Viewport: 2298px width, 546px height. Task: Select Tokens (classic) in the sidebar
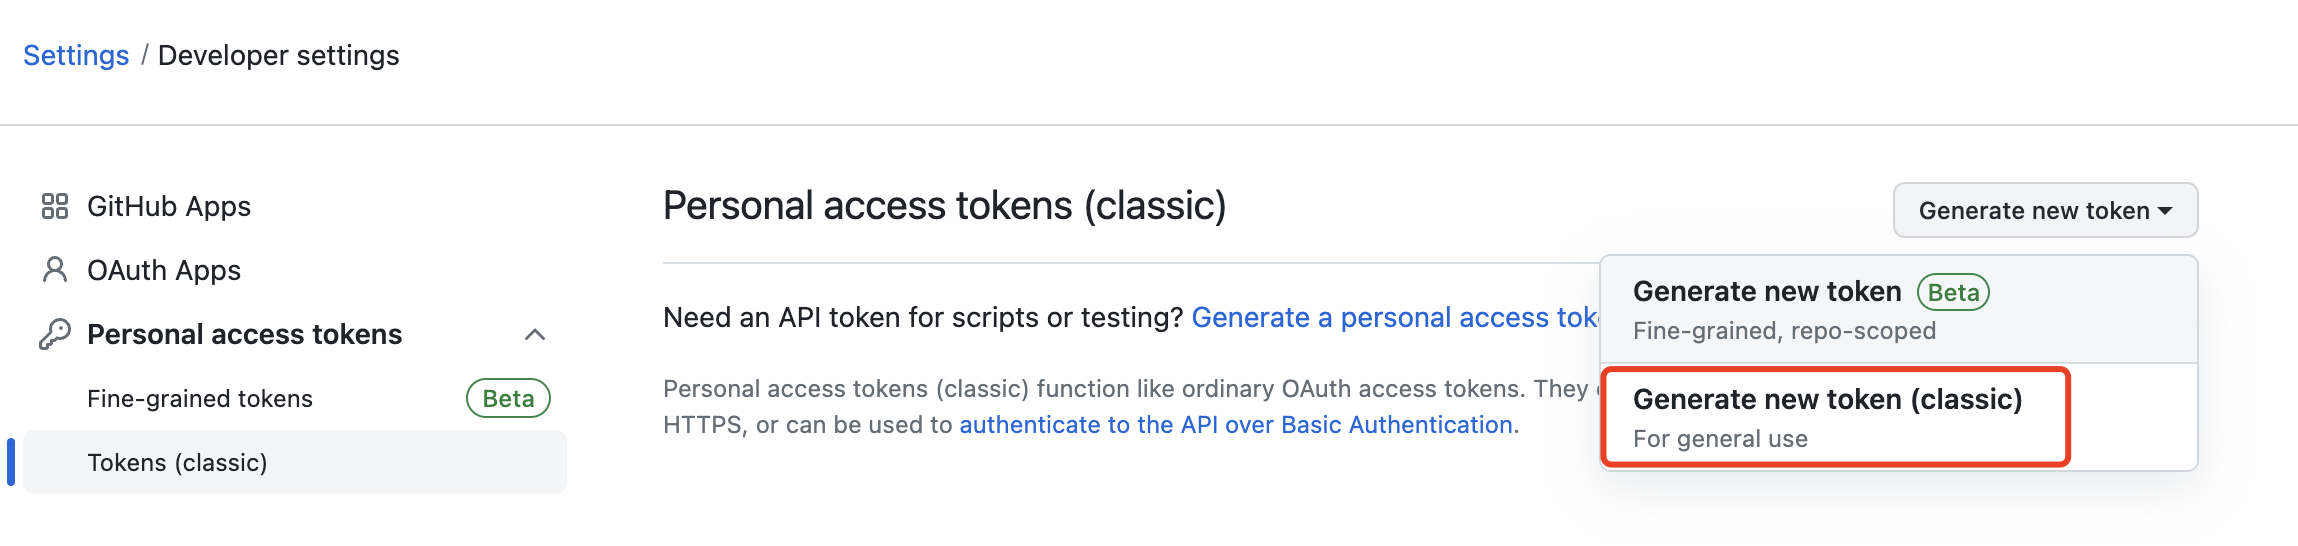click(x=177, y=462)
